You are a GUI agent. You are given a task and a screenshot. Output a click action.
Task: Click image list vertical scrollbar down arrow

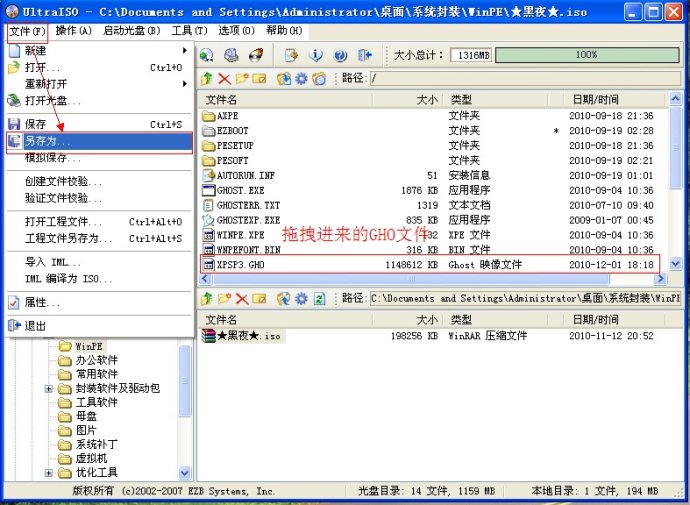[x=675, y=263]
